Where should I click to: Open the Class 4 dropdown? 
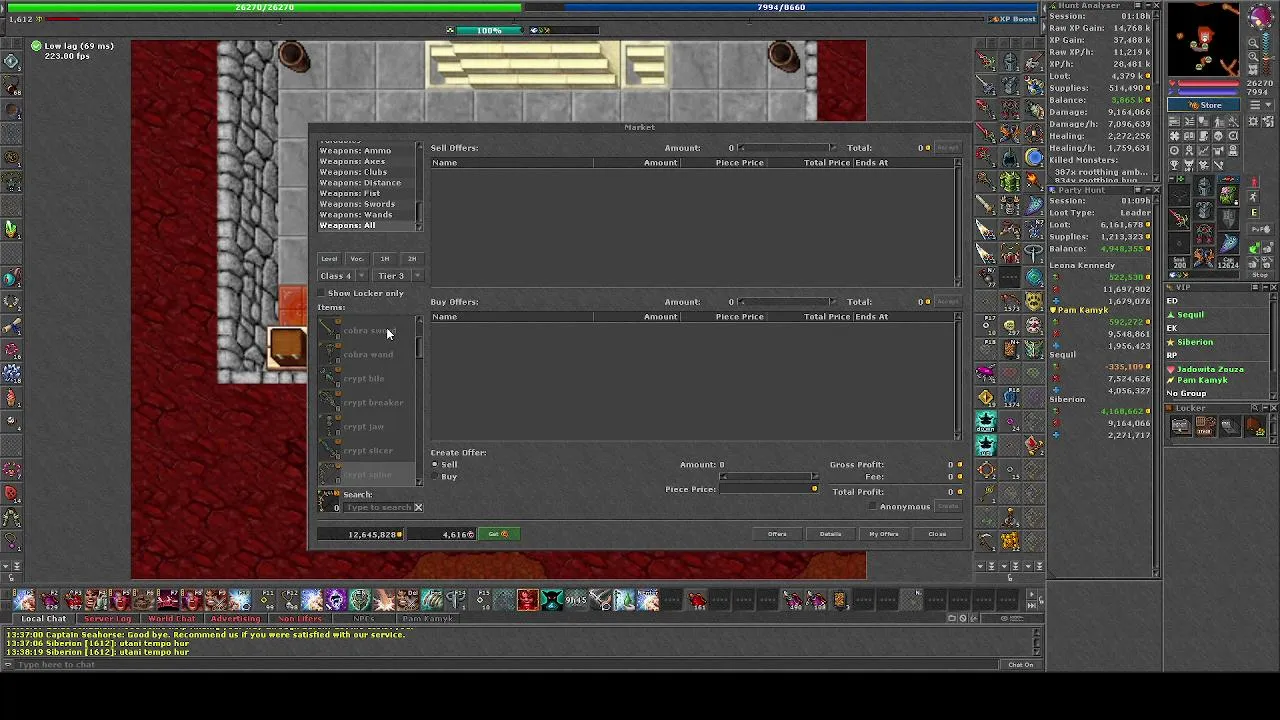[x=342, y=276]
